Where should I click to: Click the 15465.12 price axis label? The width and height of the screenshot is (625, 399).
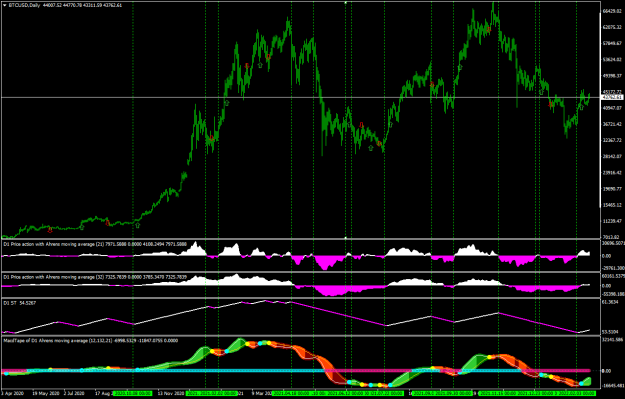pyautogui.click(x=613, y=205)
